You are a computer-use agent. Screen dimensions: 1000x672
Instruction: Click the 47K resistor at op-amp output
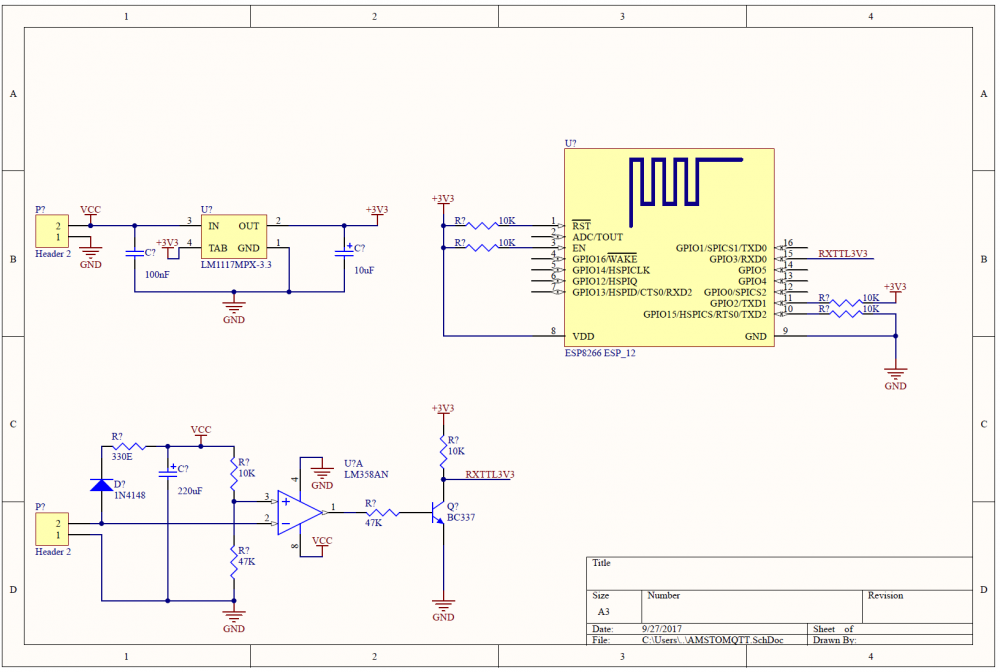pos(383,513)
